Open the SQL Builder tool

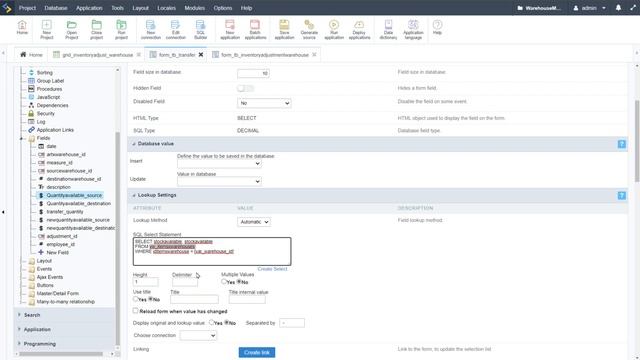200,29
